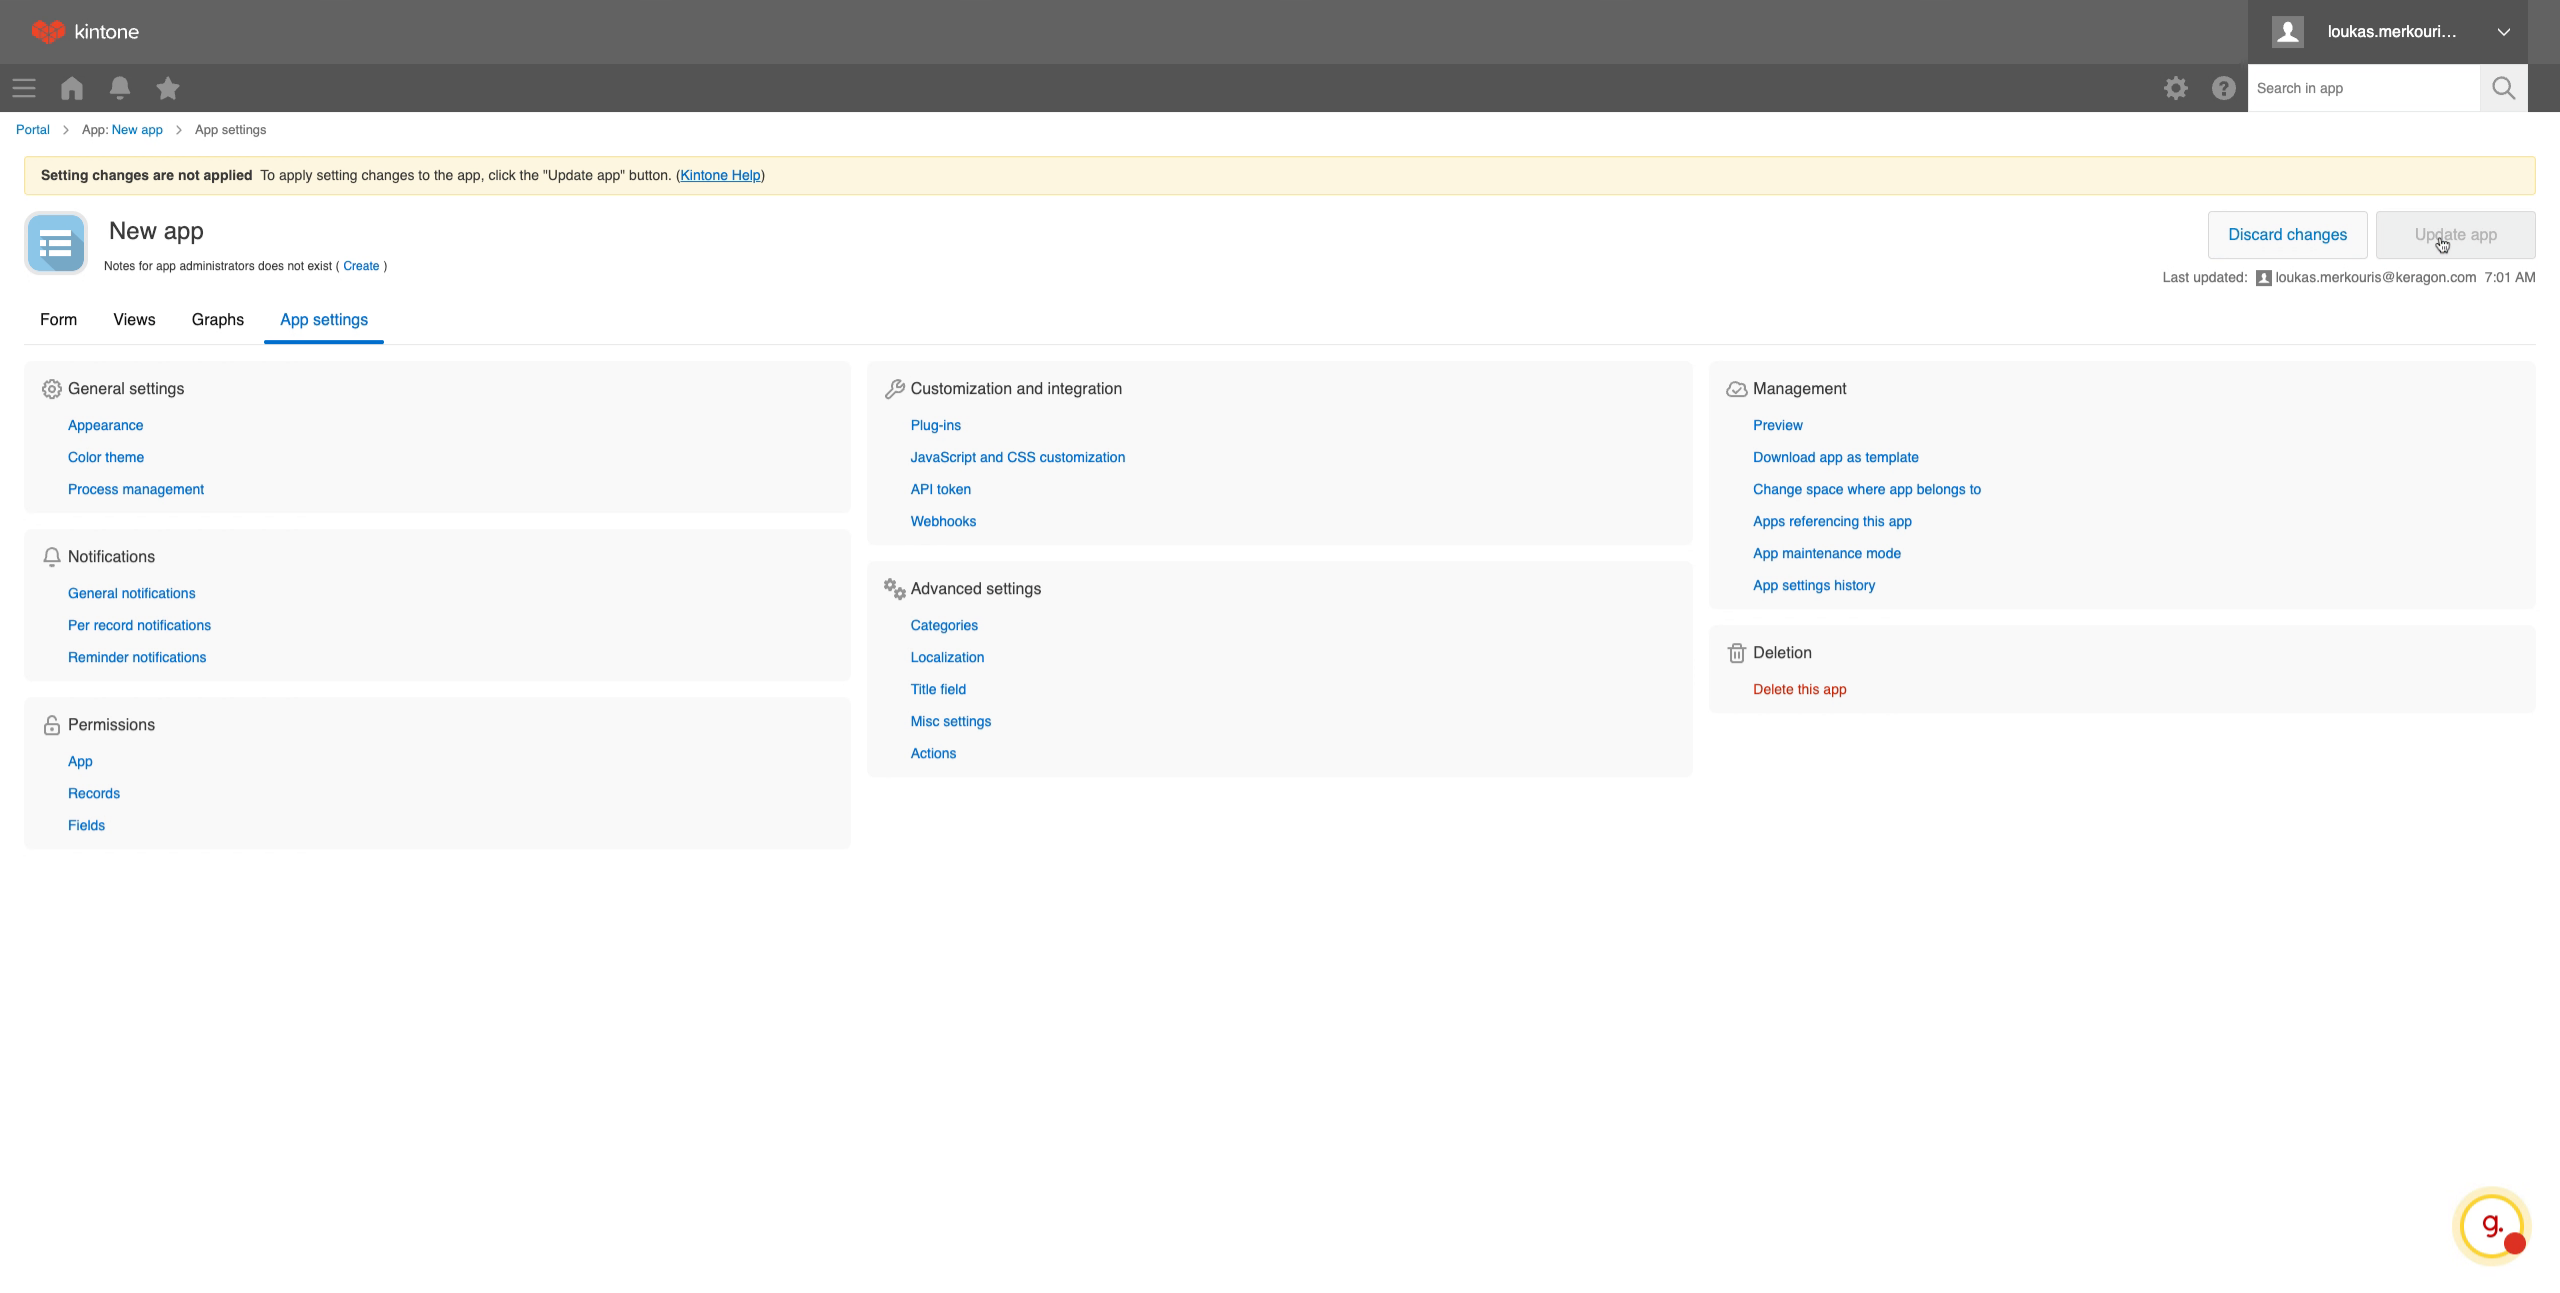
Task: Open the help question mark icon
Action: [x=2223, y=88]
